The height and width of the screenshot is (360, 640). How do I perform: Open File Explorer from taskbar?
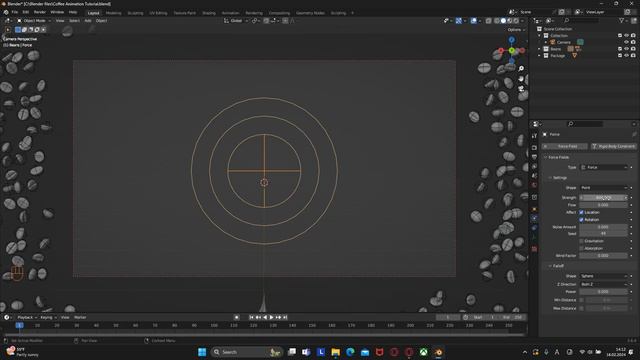coord(336,352)
